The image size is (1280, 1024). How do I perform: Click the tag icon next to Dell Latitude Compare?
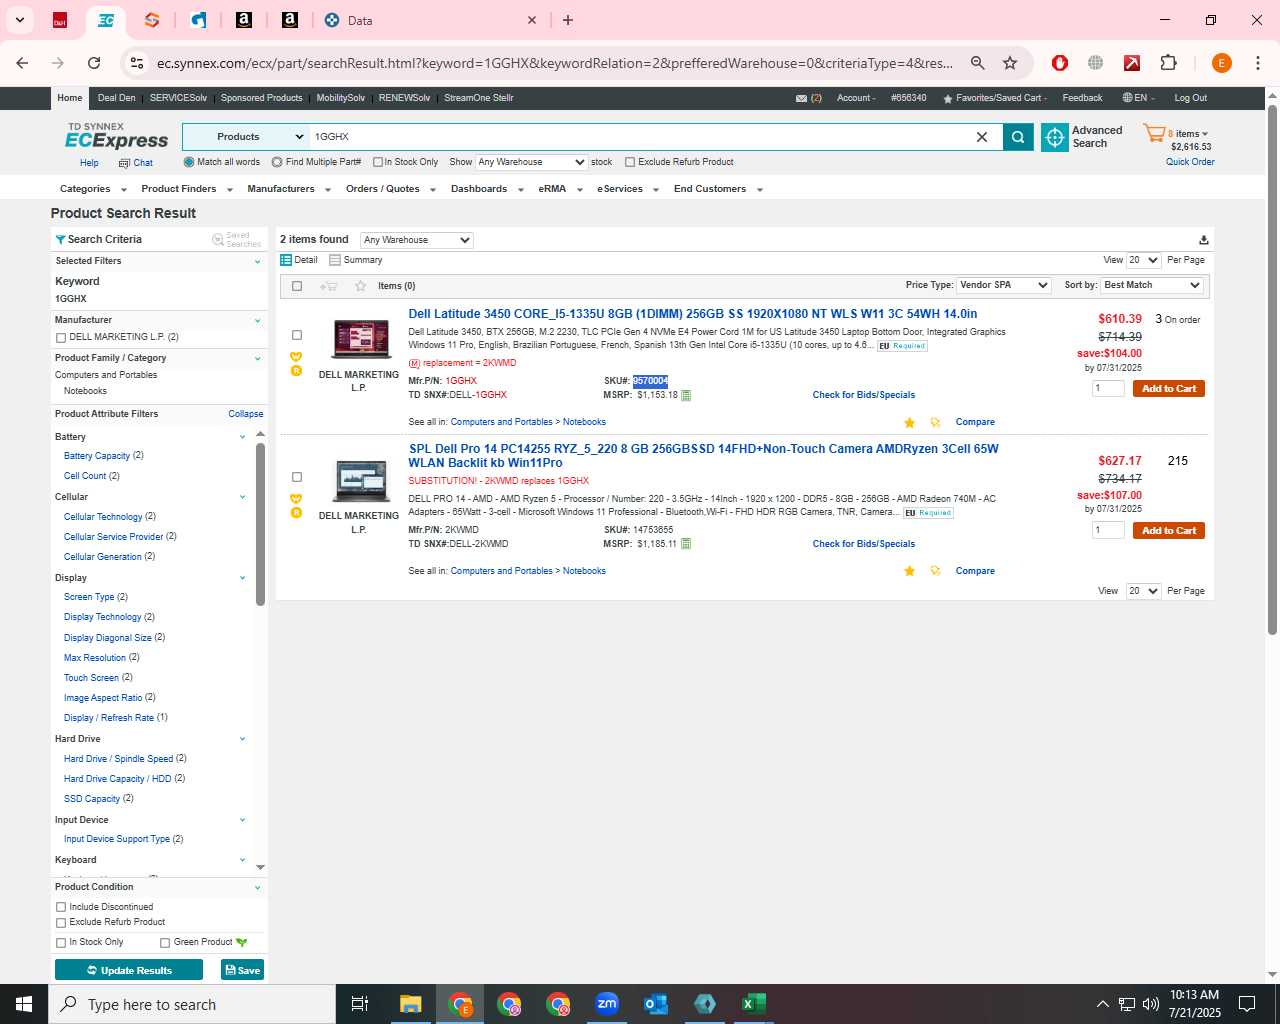pyautogui.click(x=935, y=422)
